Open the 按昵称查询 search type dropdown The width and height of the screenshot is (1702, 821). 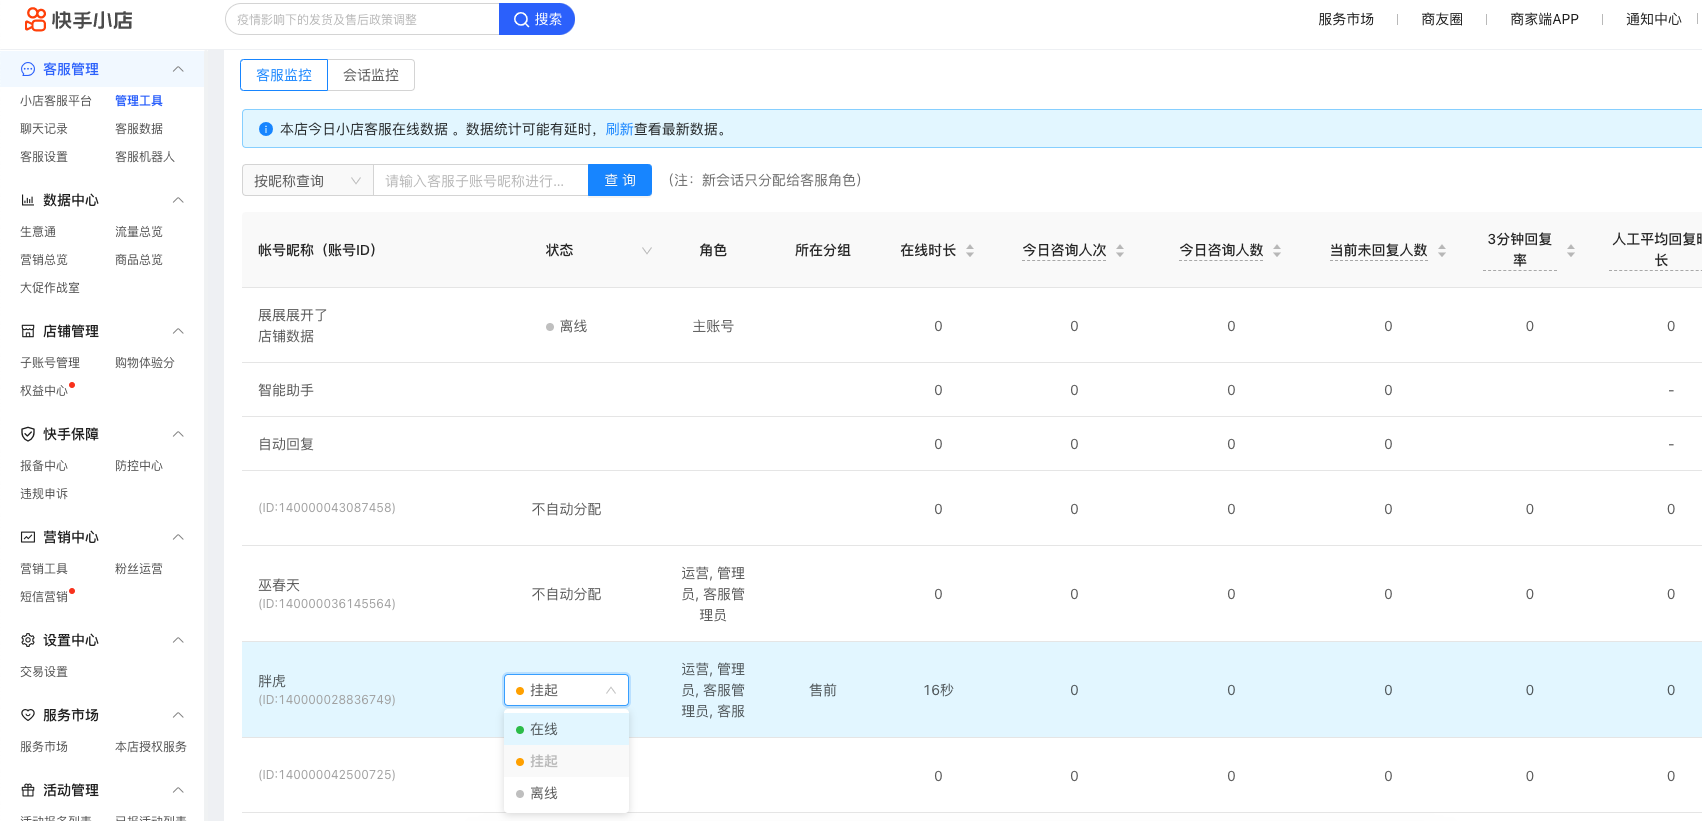pos(307,181)
